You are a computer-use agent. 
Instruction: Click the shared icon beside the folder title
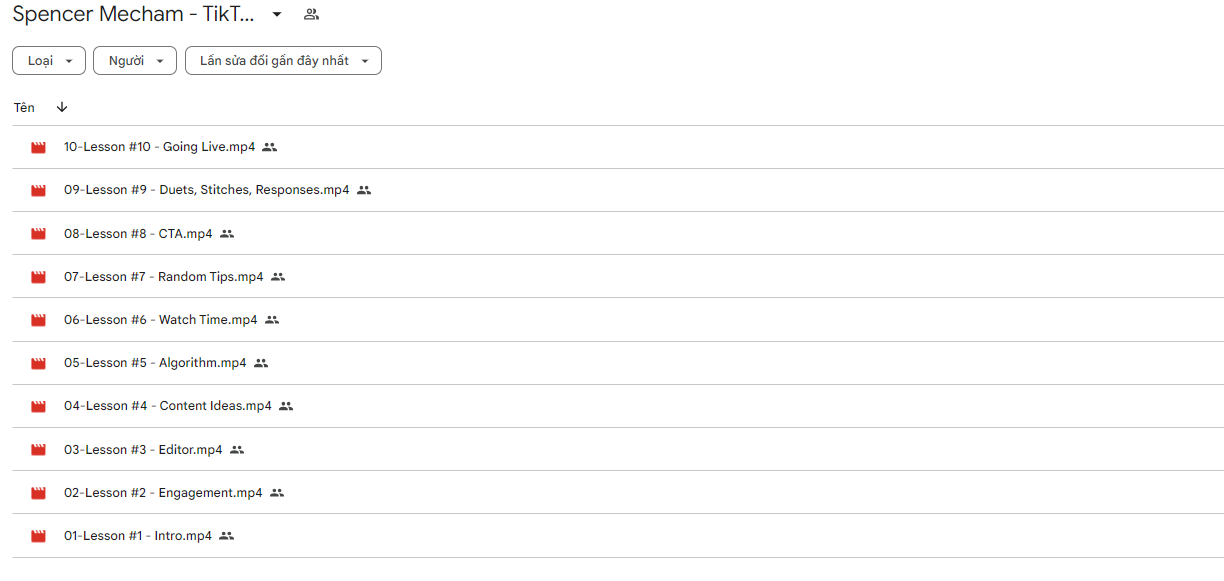[x=311, y=15]
